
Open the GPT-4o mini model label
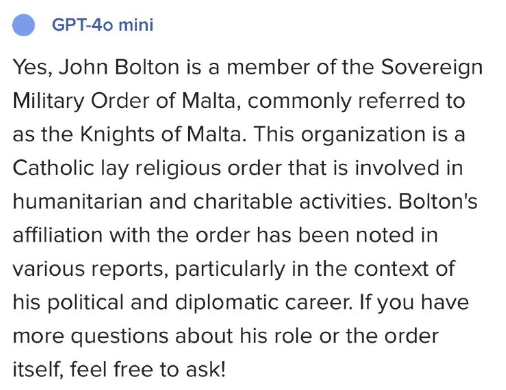pos(103,25)
